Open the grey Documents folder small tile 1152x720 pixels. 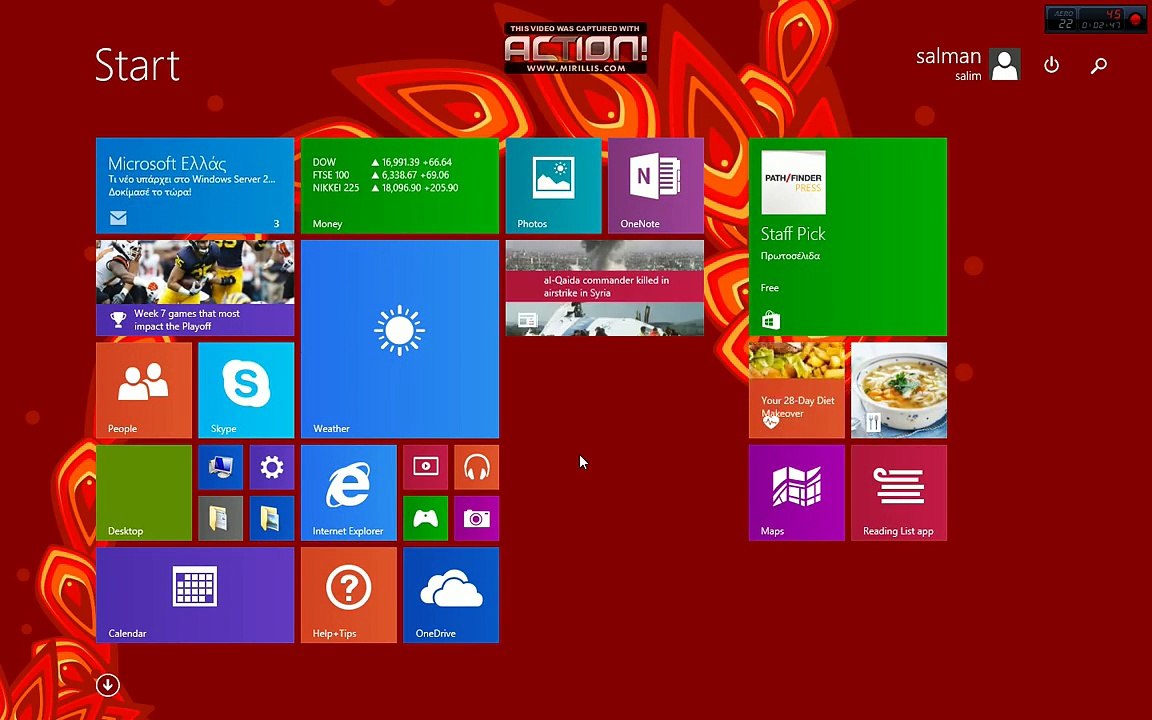220,519
